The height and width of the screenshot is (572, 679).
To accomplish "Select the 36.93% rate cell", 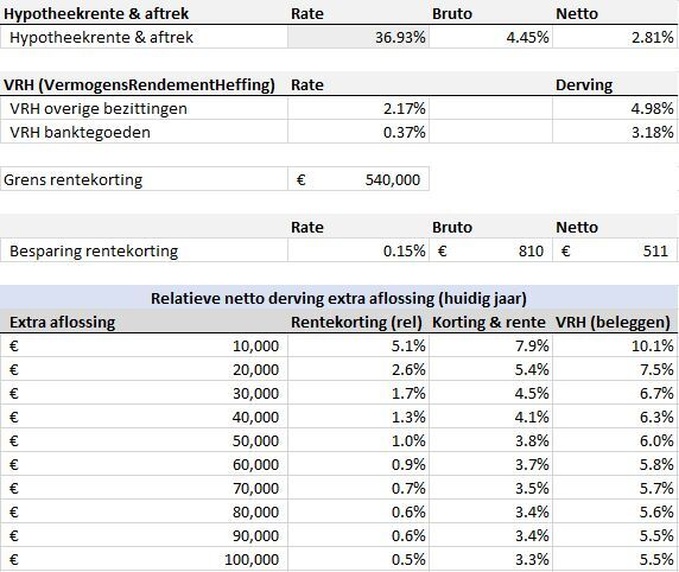I will pos(358,38).
